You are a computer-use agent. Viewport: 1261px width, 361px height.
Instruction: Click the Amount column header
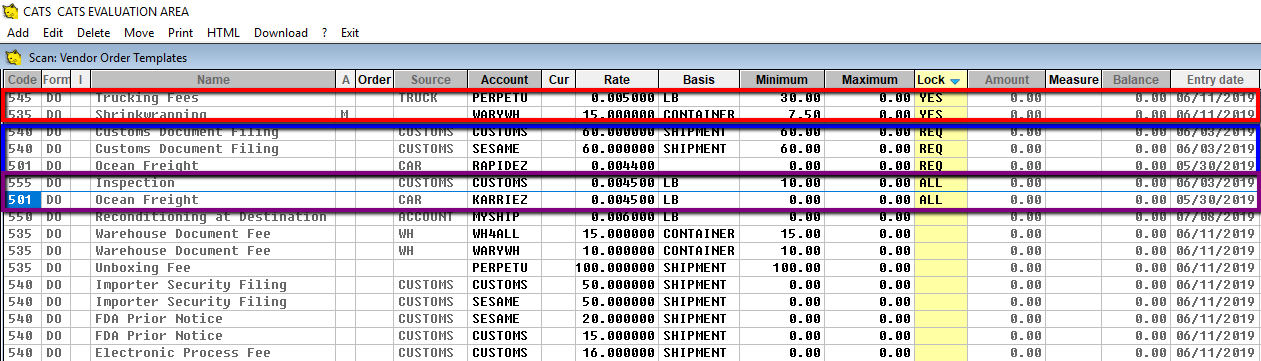tap(1007, 80)
